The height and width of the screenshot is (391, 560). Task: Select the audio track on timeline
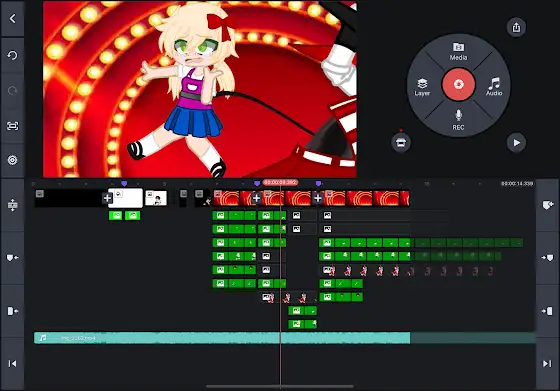click(222, 338)
